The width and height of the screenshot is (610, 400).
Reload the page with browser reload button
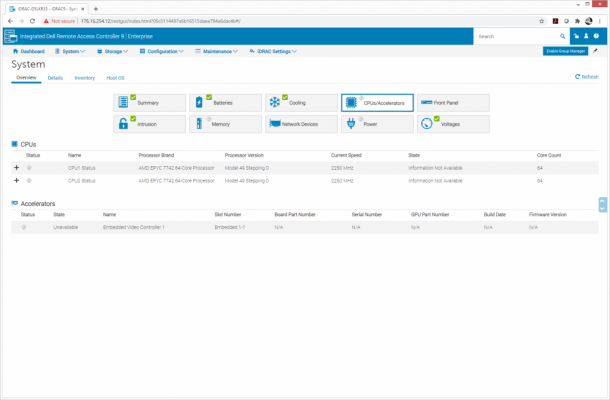[32, 21]
